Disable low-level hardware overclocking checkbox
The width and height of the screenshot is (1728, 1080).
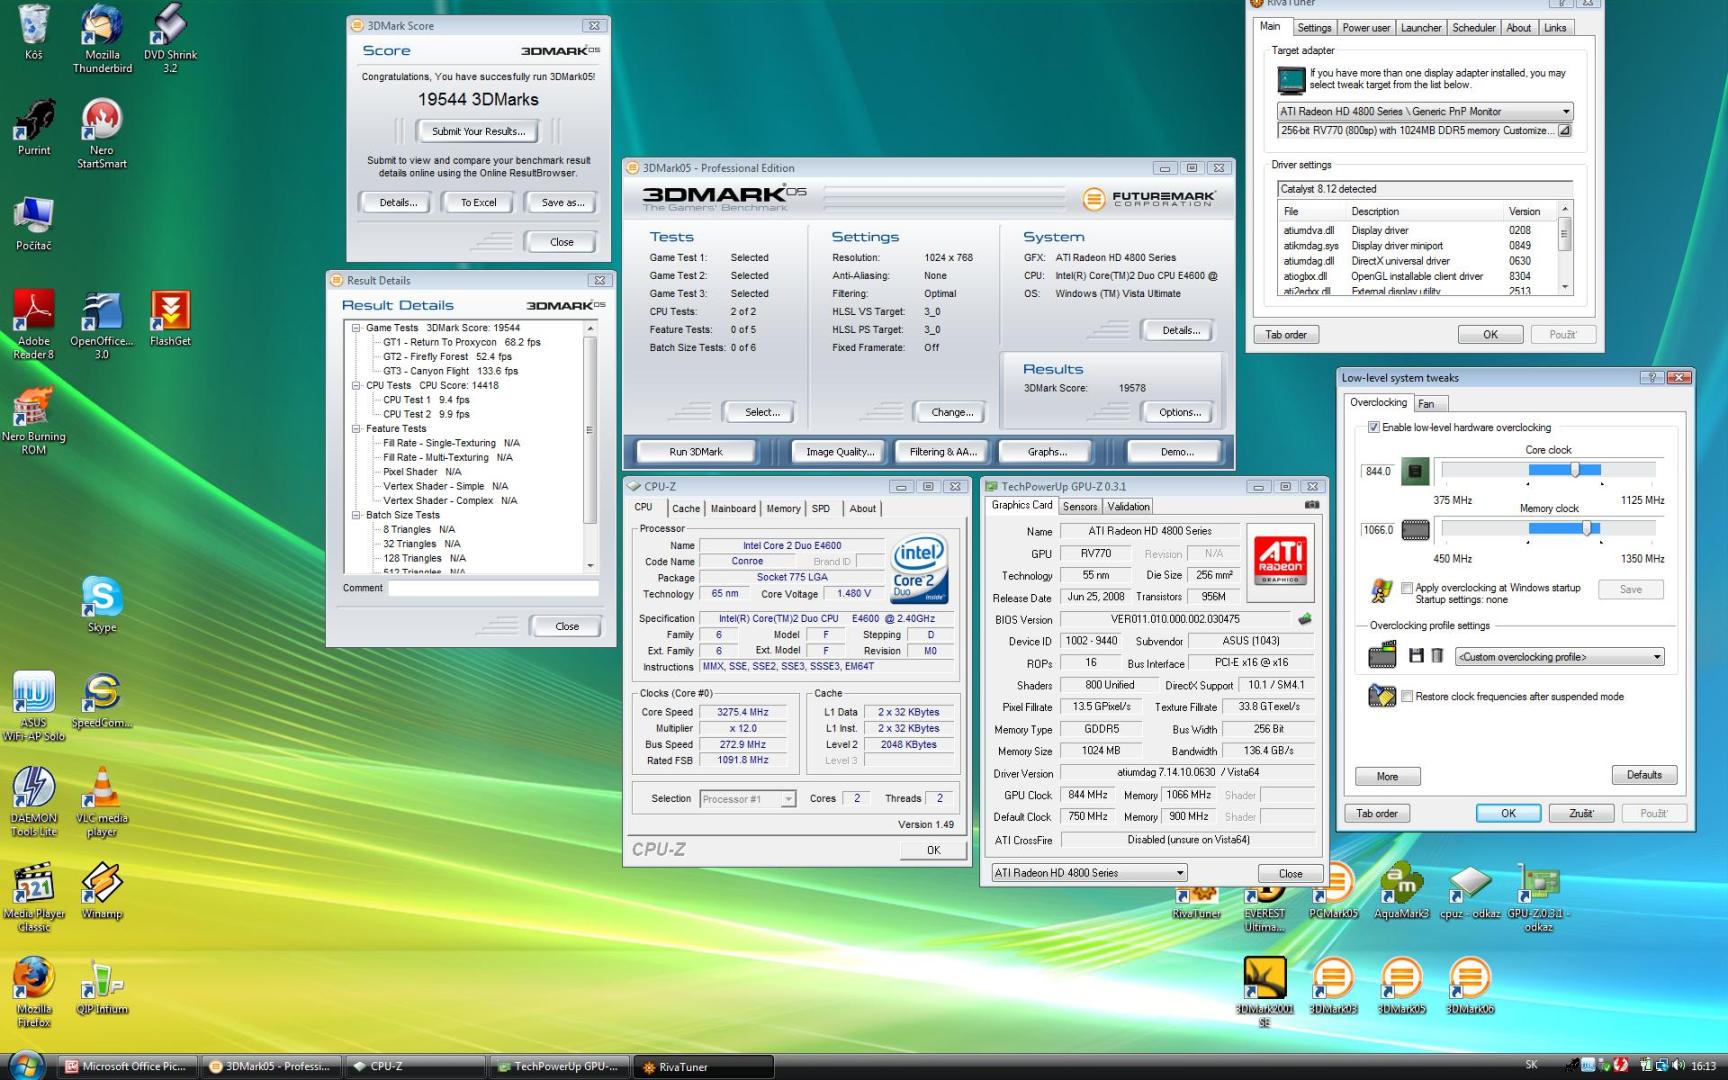coord(1373,427)
